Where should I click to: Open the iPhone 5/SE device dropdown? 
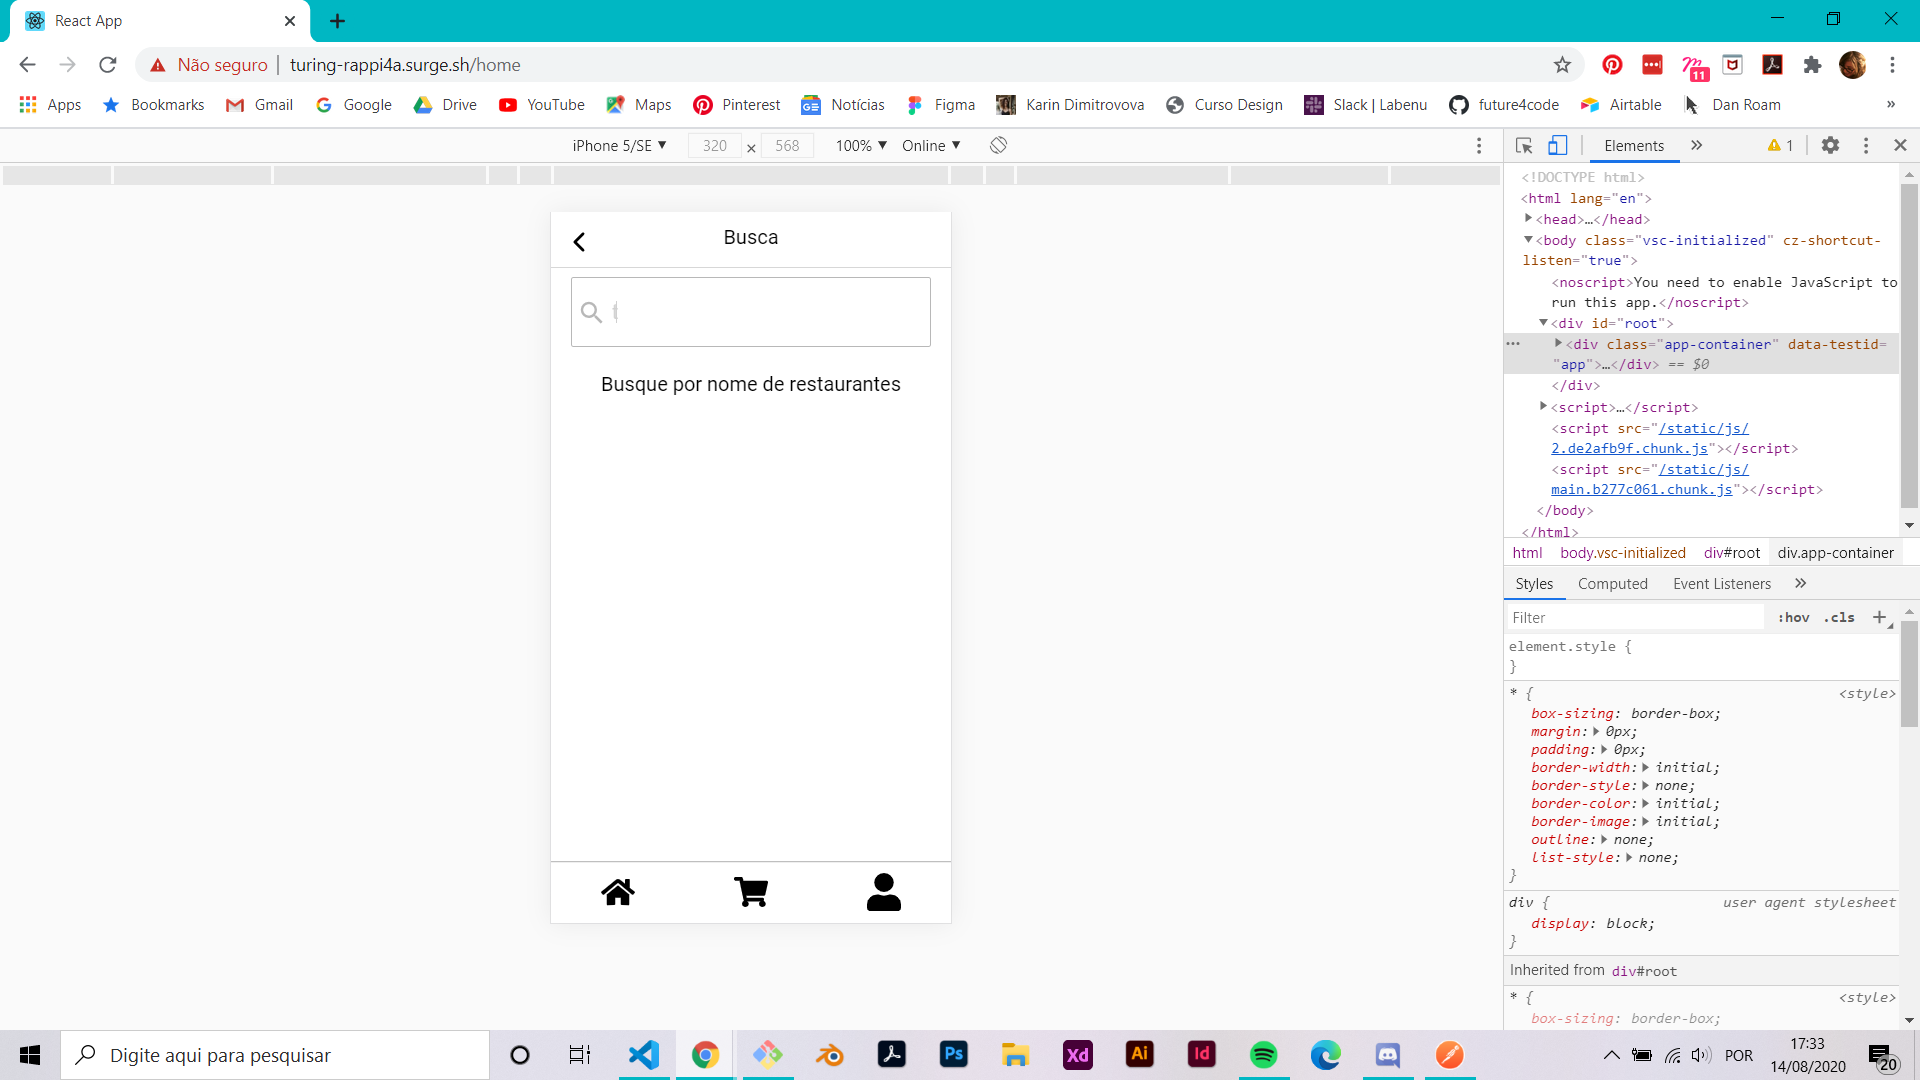click(x=619, y=146)
